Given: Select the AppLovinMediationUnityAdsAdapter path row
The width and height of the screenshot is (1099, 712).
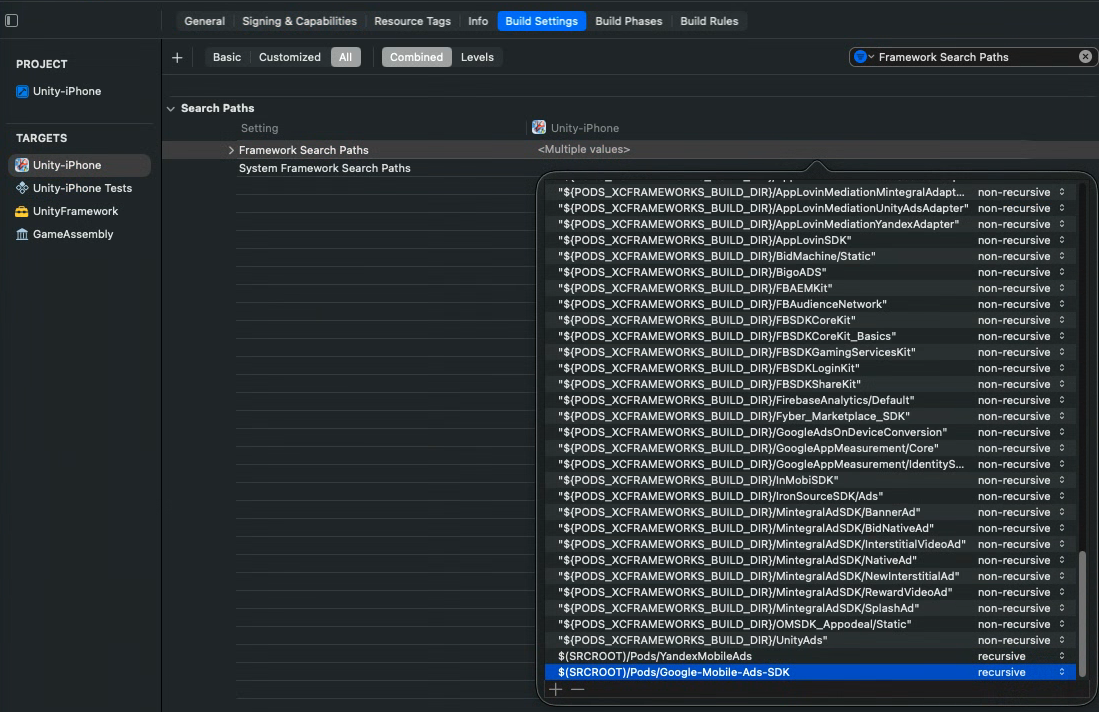Looking at the screenshot, I should [810, 208].
